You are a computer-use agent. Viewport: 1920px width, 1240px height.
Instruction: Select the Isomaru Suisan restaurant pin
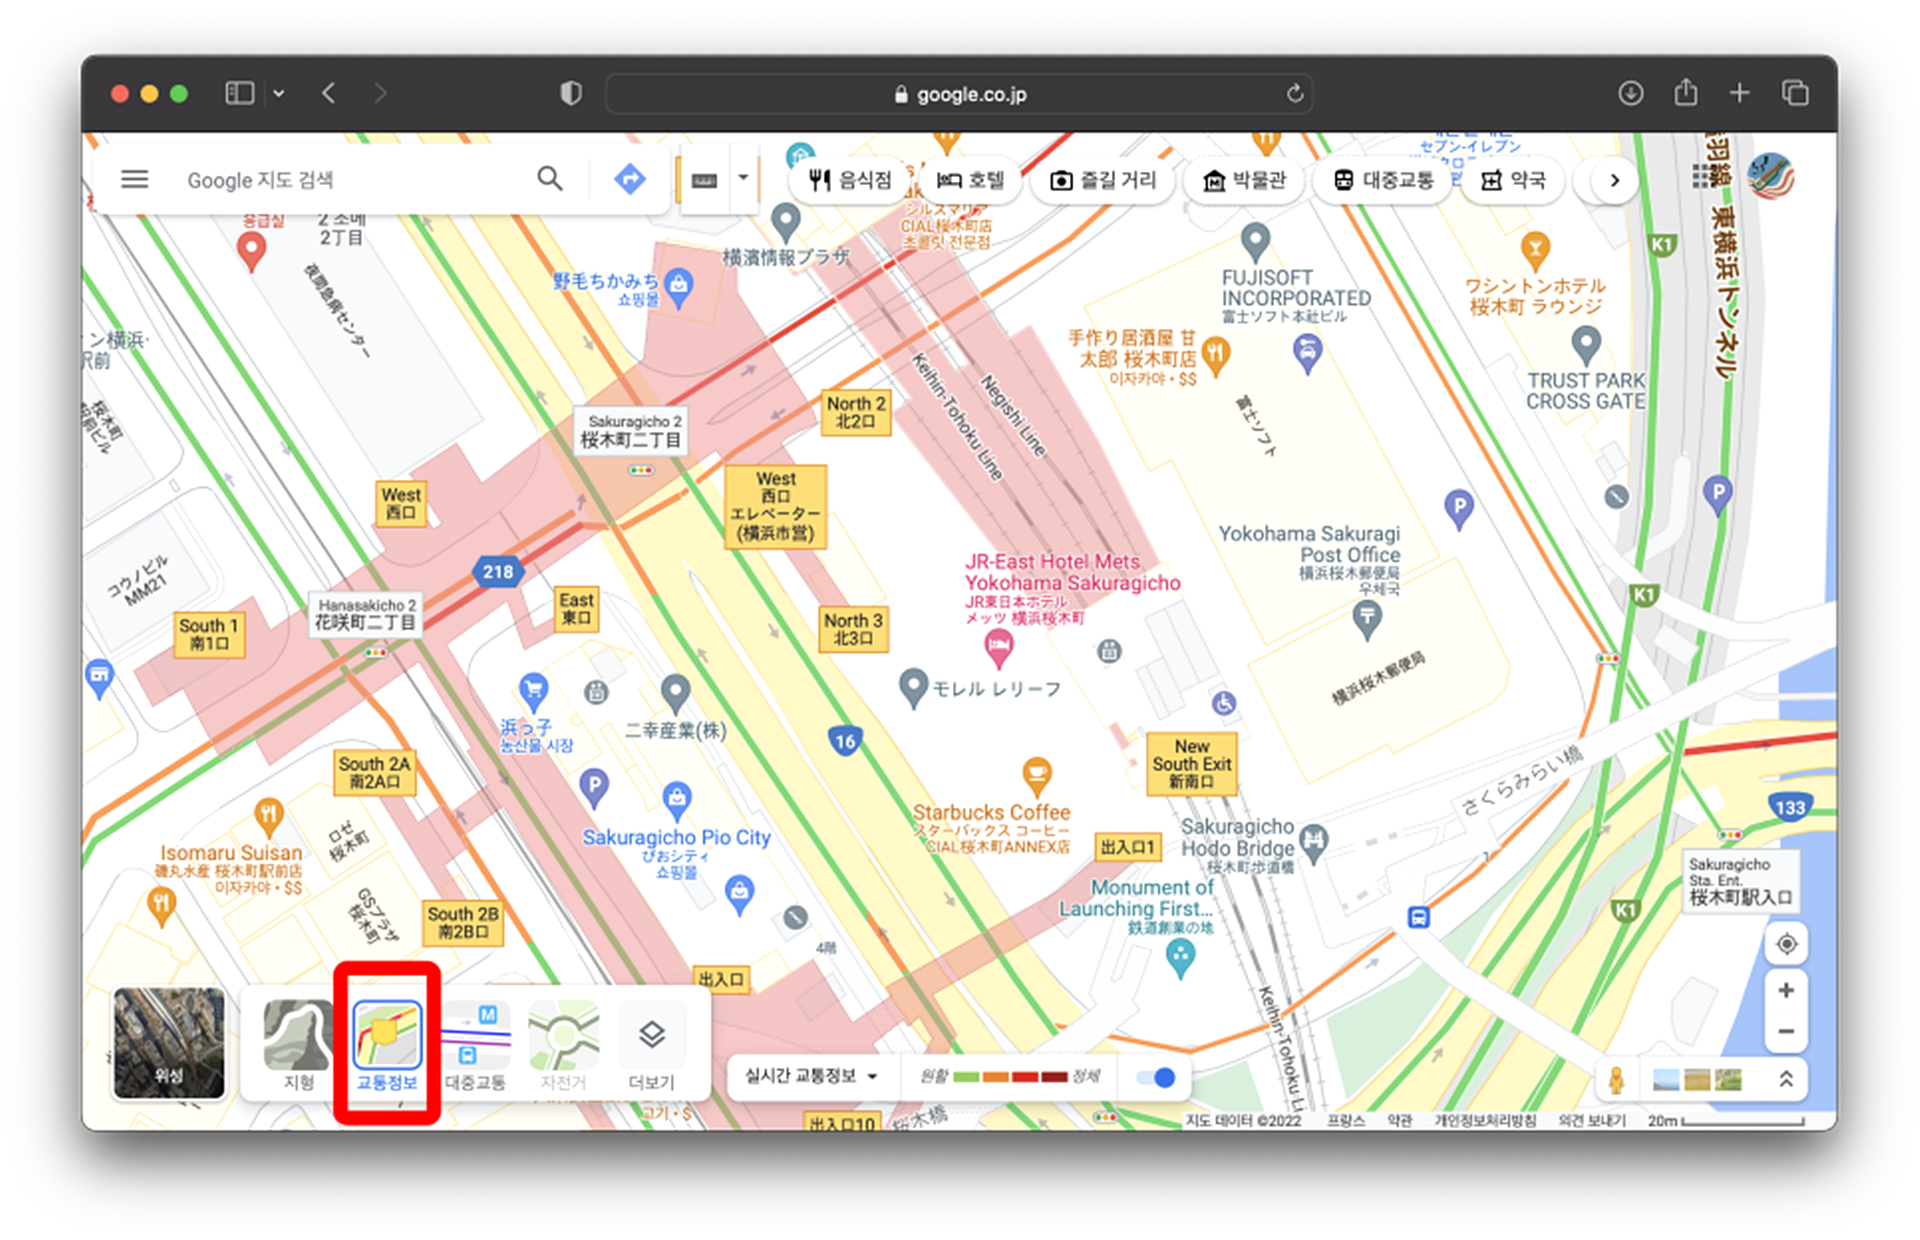click(x=268, y=817)
